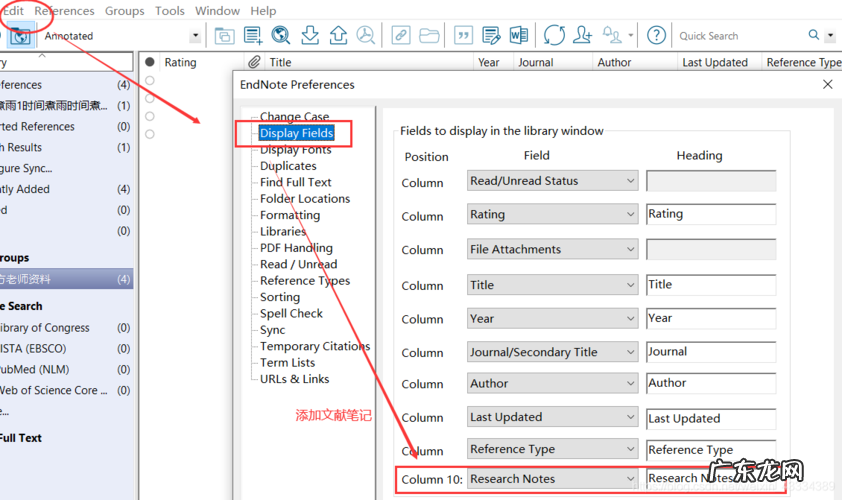Click the Quick Search box

coord(740,36)
